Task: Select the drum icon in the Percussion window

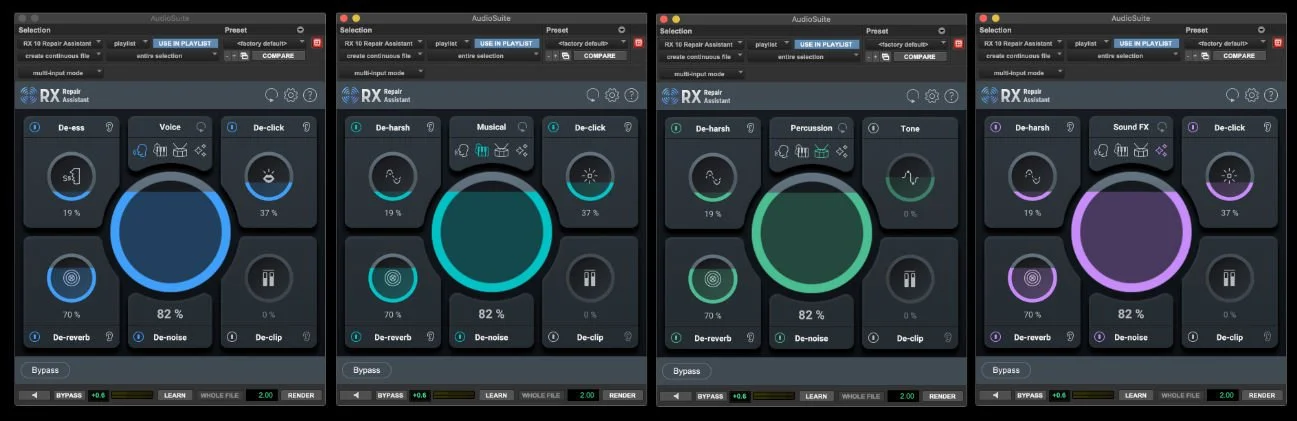Action: pos(821,151)
